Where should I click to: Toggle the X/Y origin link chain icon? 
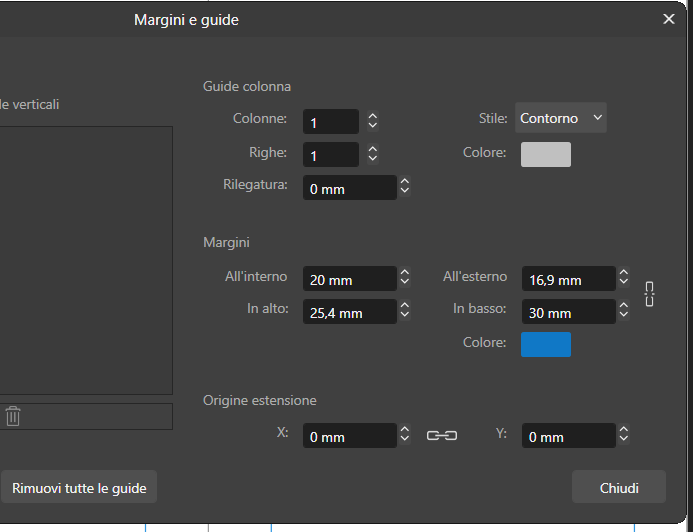click(x=442, y=436)
